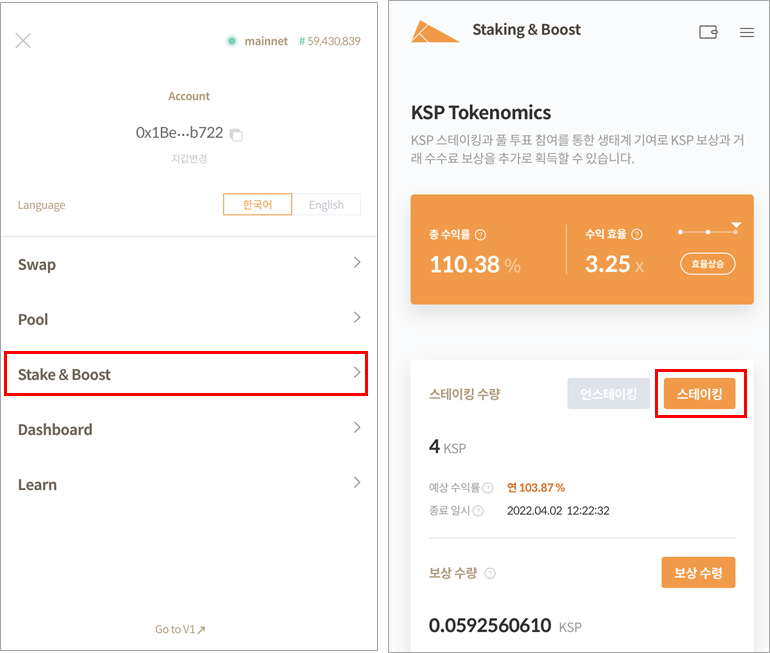Show help icon next to 종료 일시
Image resolution: width=770 pixels, height=653 pixels.
478,511
